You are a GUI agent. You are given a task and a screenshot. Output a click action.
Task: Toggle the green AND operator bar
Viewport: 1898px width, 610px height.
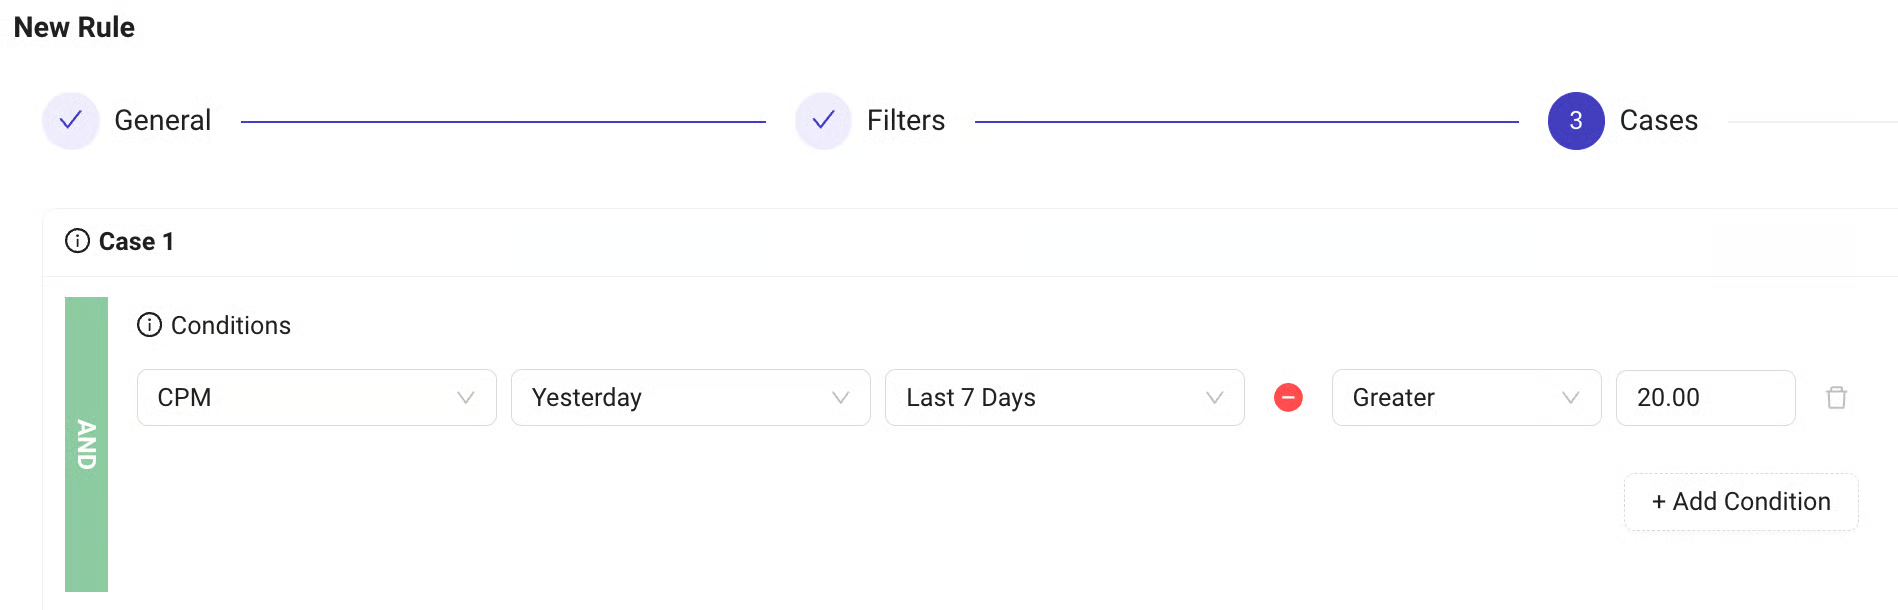(x=87, y=444)
